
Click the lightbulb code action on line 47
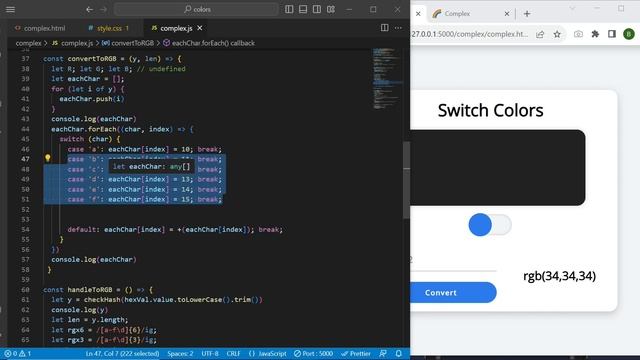48,158
